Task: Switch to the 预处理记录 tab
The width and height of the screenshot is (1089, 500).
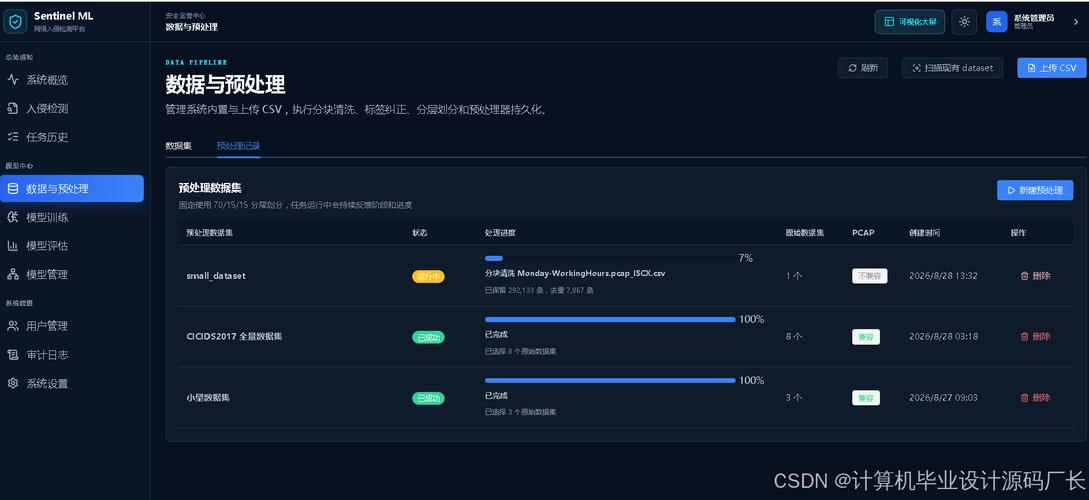Action: [238, 146]
